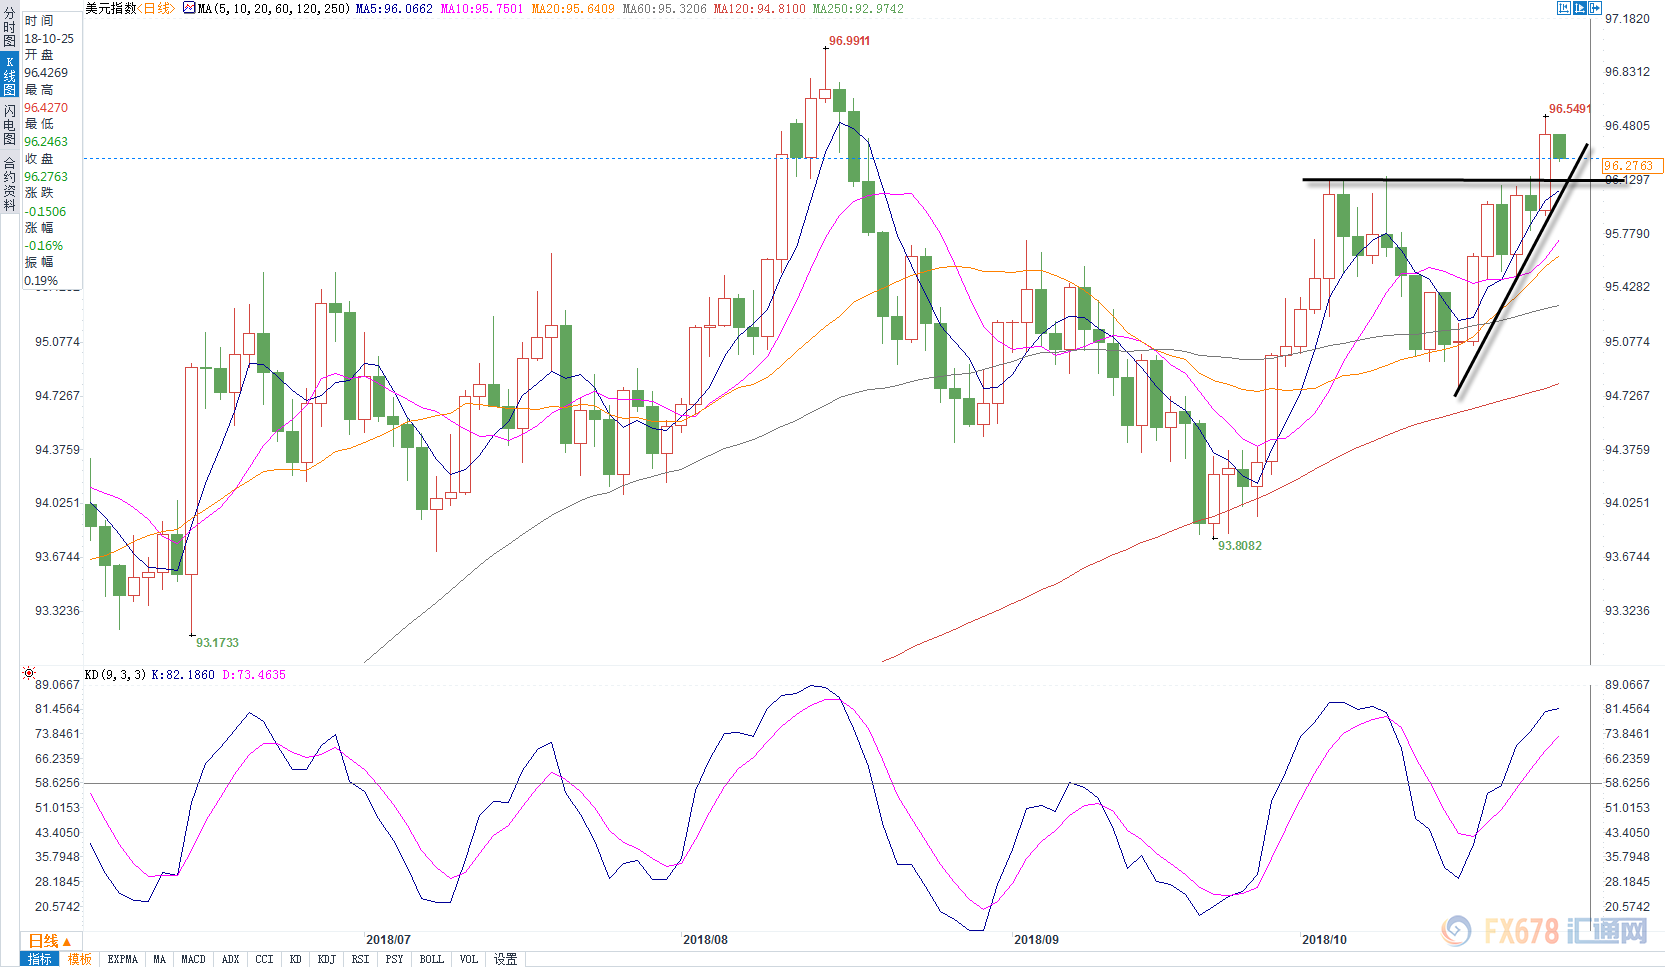Click the highlighted middle chart-scale icon
Viewport: 1665px width, 967px height.
pyautogui.click(x=1580, y=8)
